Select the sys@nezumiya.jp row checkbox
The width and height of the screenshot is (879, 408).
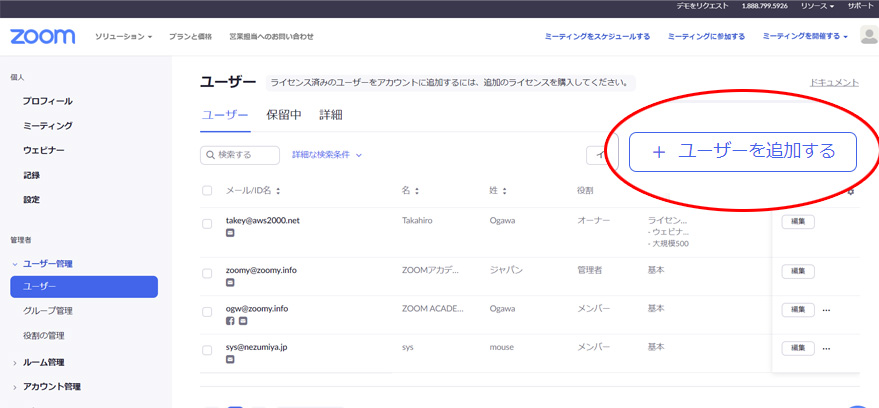pyautogui.click(x=207, y=350)
